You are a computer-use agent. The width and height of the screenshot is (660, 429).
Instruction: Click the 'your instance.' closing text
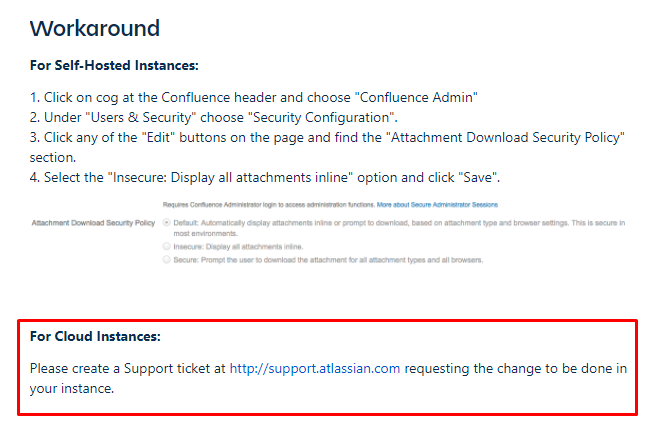pos(72,388)
